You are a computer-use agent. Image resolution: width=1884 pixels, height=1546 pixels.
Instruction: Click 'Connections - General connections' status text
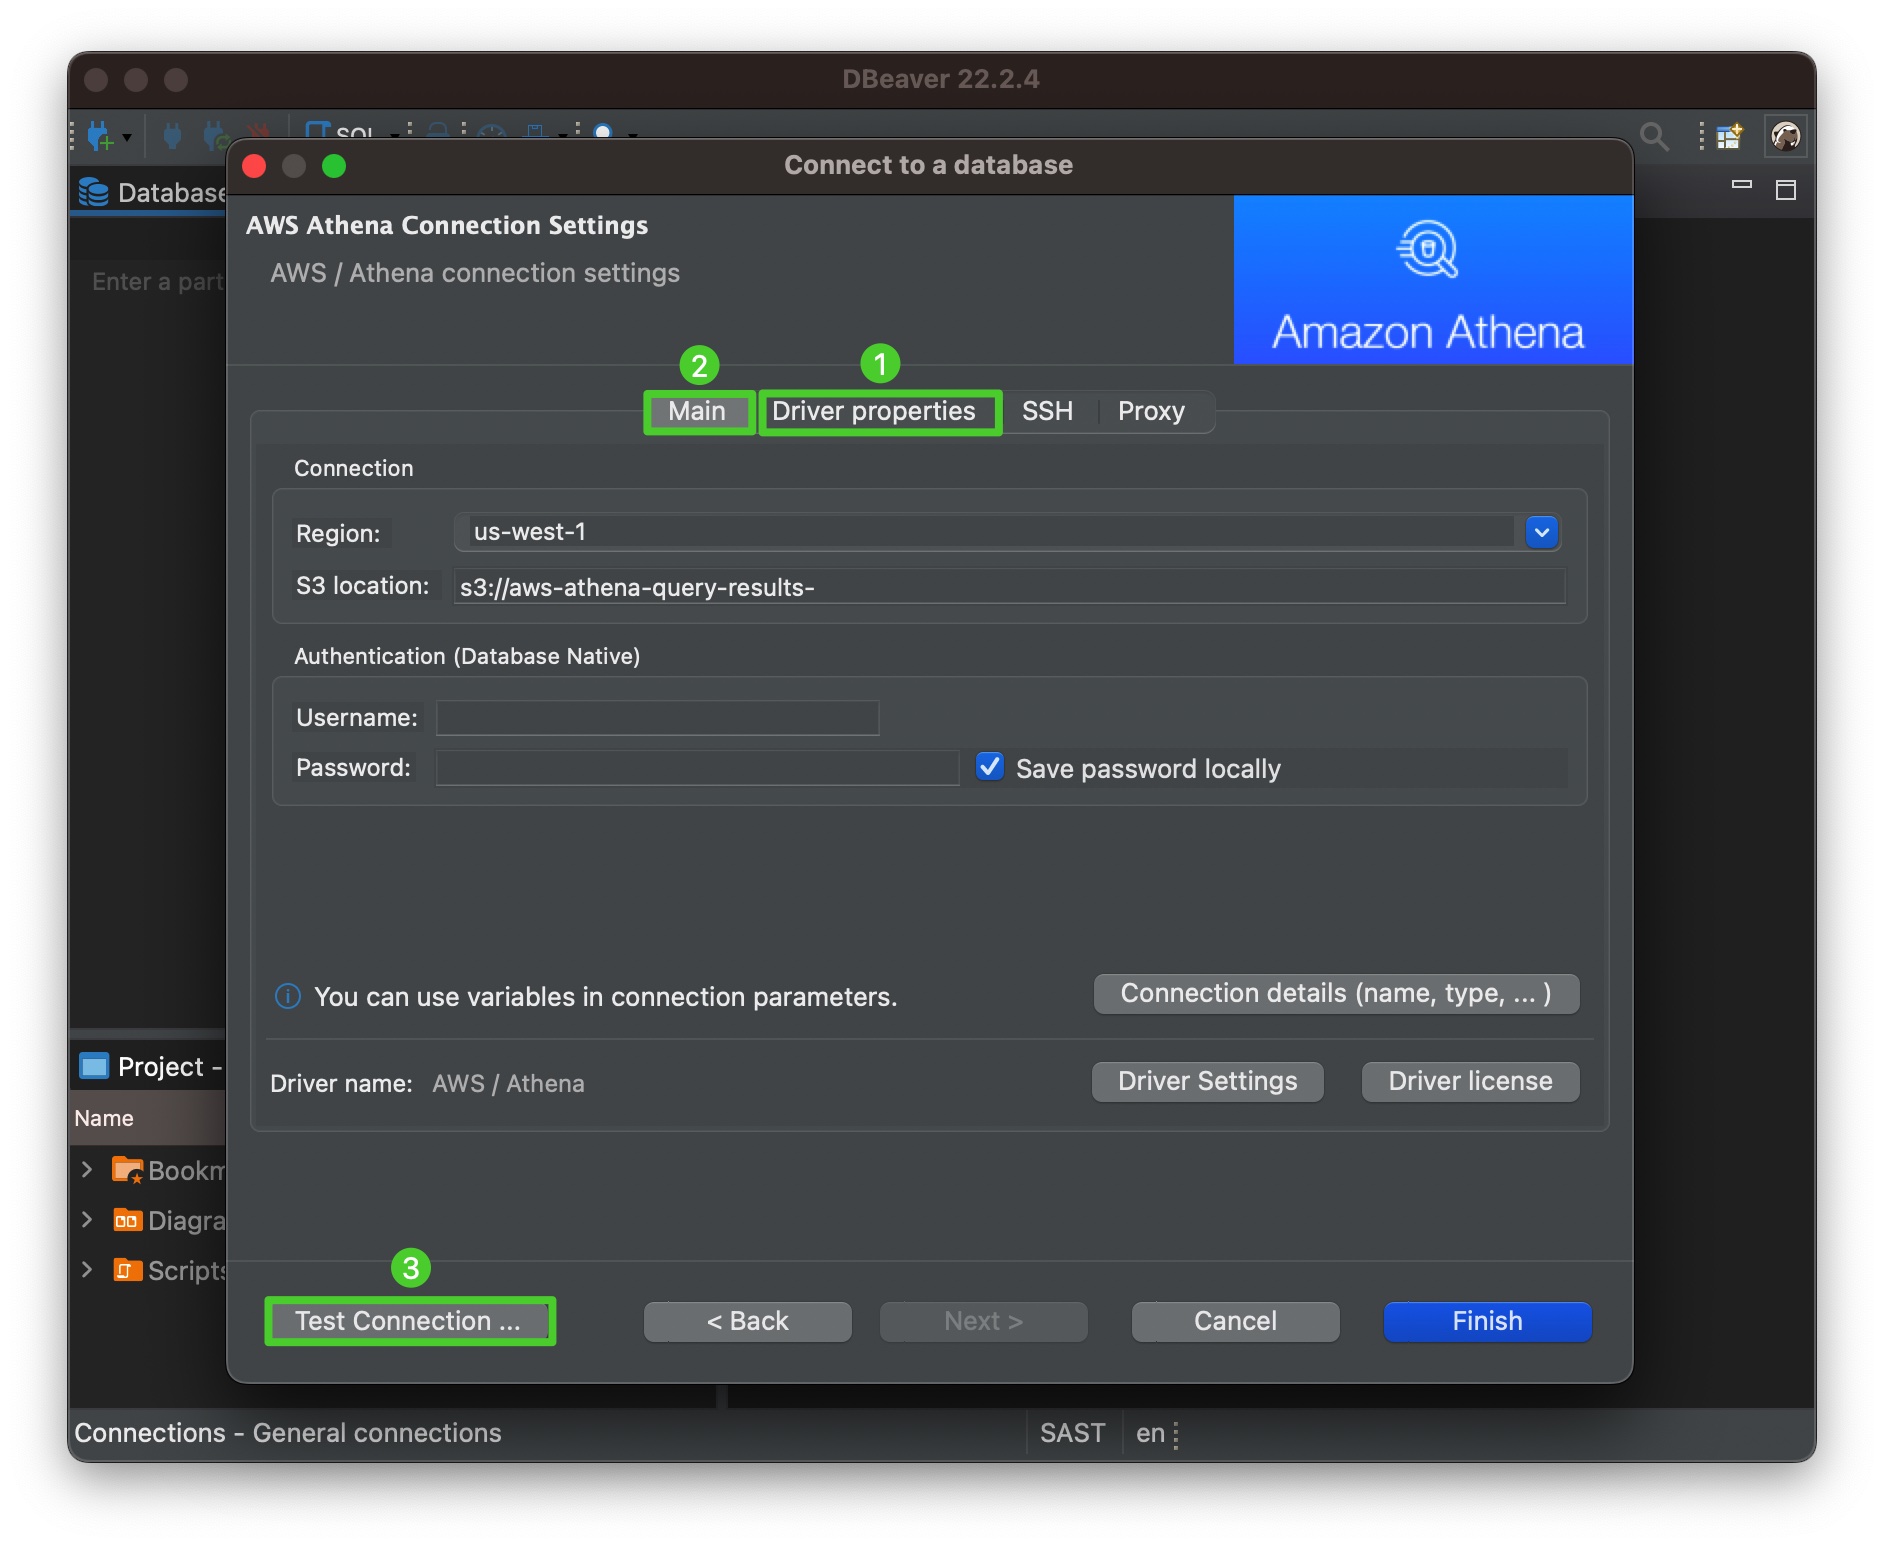click(288, 1433)
